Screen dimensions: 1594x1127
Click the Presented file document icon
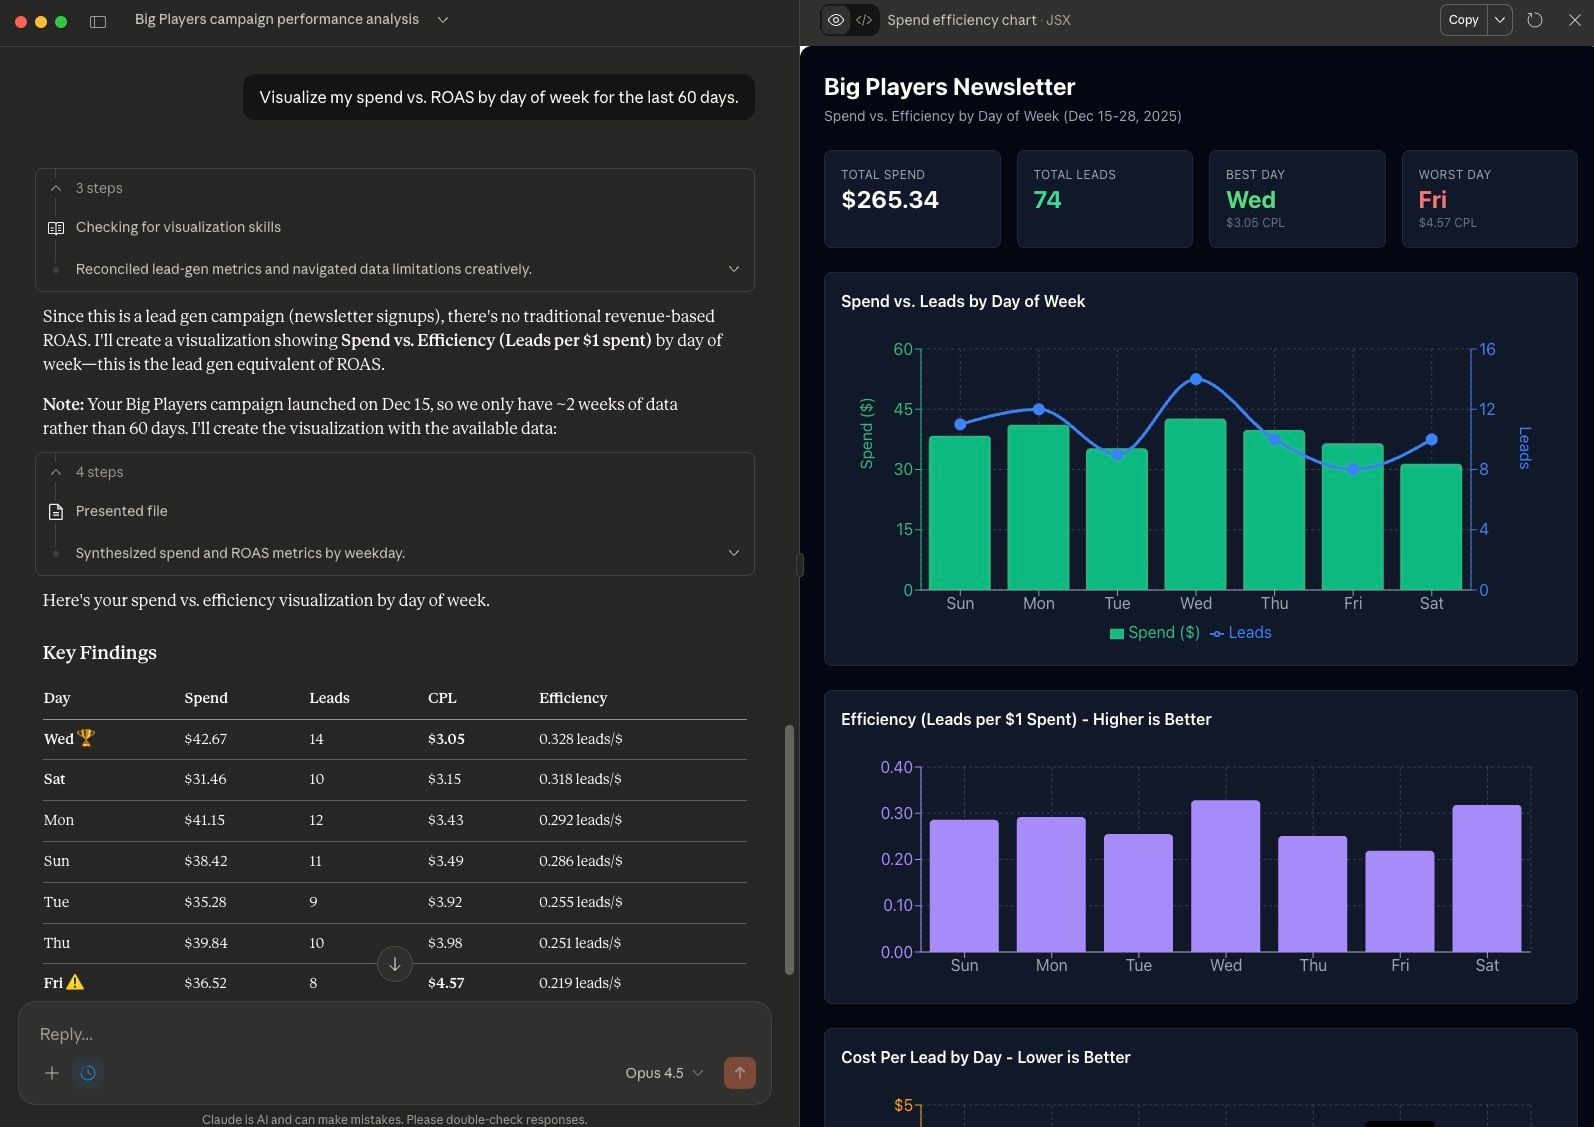point(56,512)
